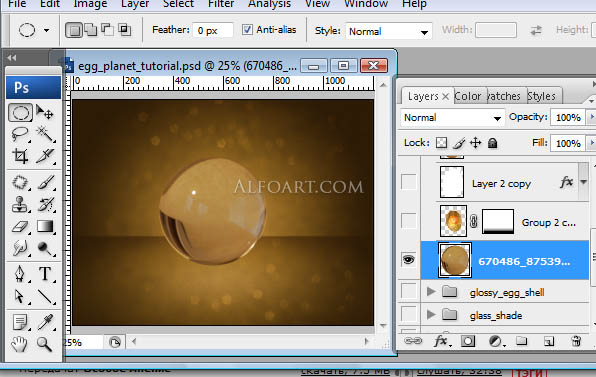
Task: Select the Eraser tool
Action: coord(20,227)
